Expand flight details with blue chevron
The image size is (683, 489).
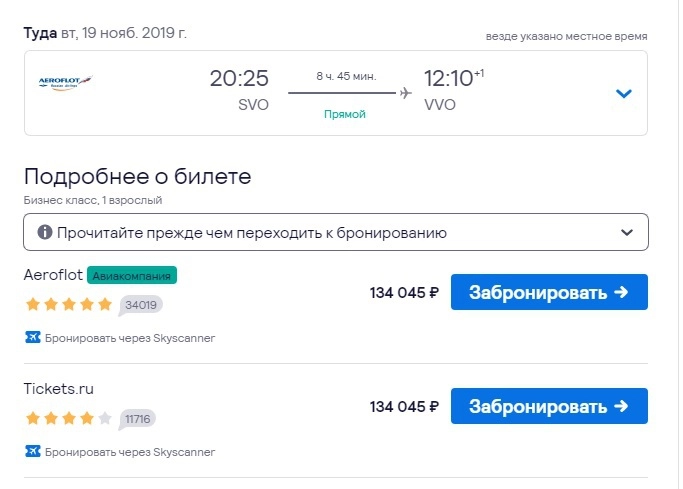pyautogui.click(x=624, y=94)
